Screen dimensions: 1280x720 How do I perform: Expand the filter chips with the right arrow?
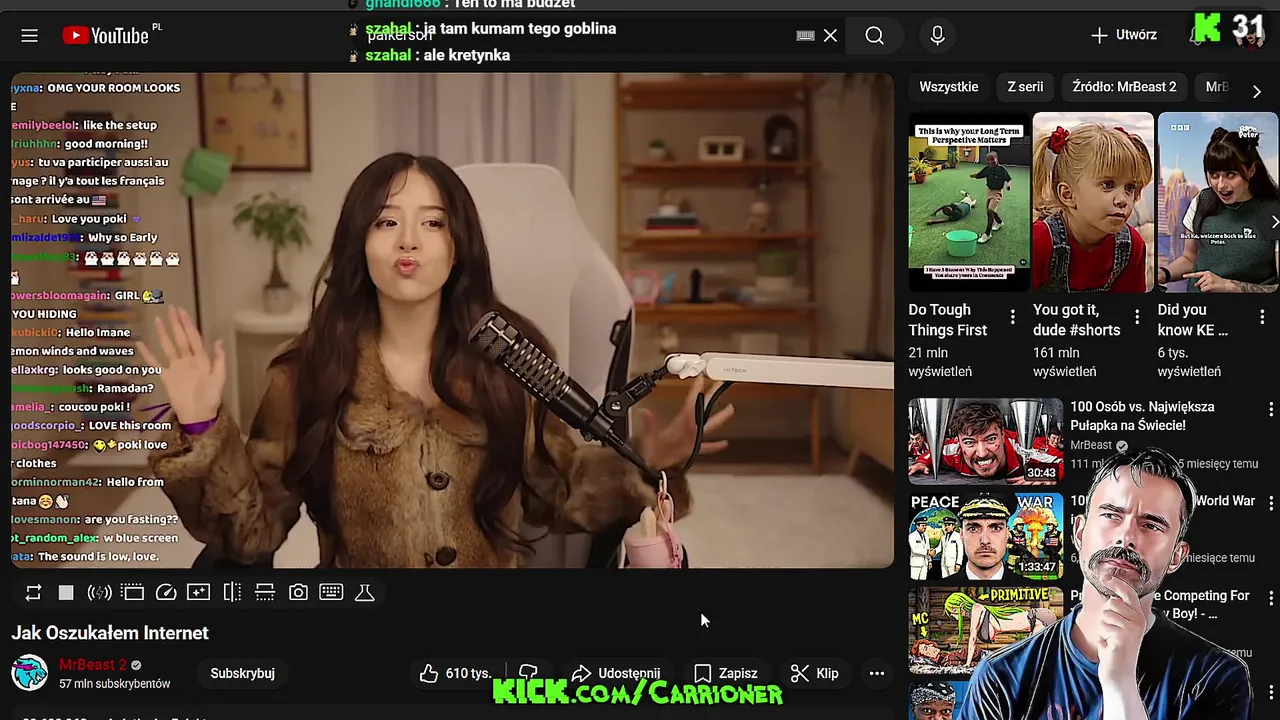pos(1257,91)
